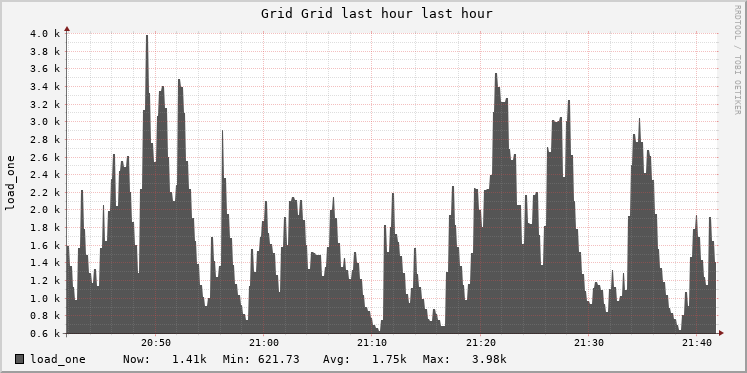Click the 4.0 k y-axis label
This screenshot has height=373, width=747.
coord(45,34)
